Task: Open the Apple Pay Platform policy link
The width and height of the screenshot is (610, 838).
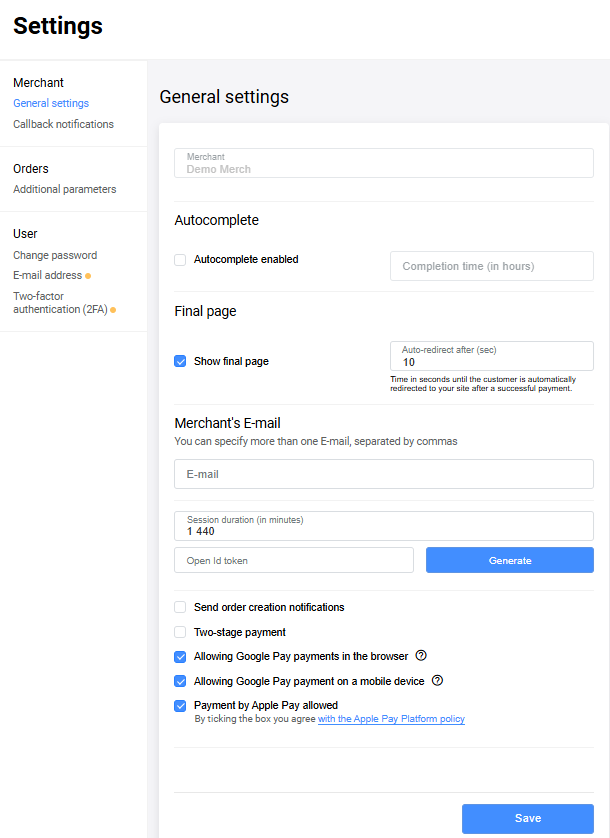Action: 391,719
